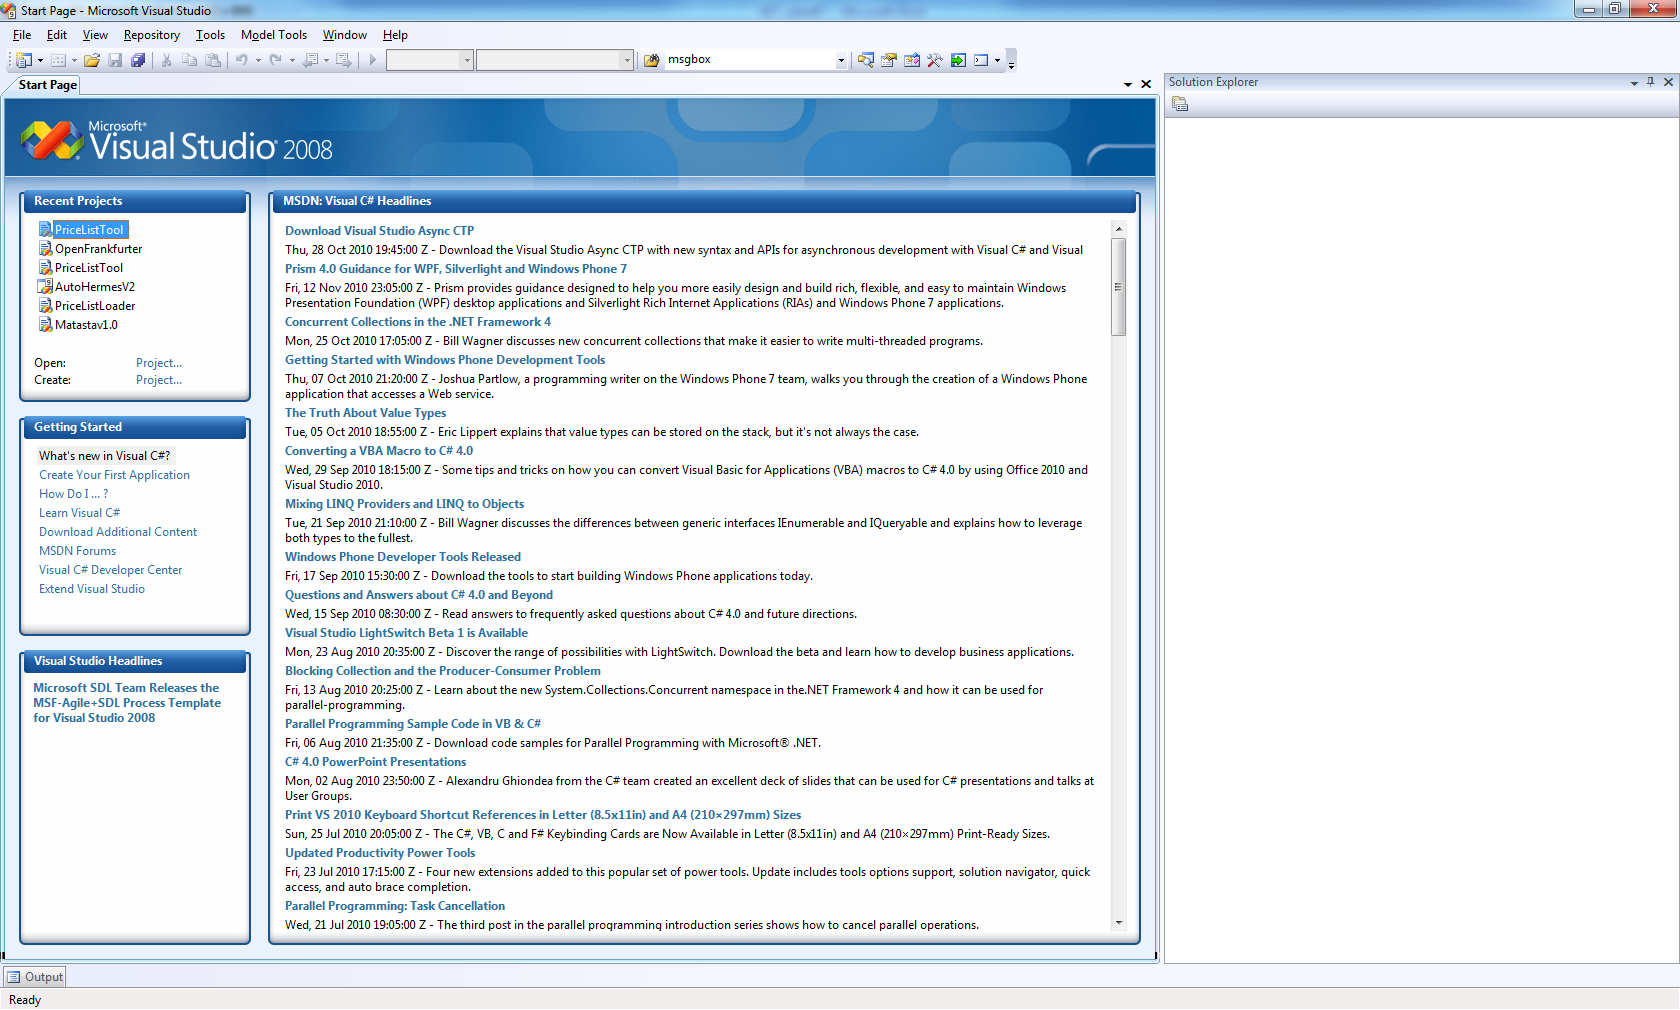The image size is (1680, 1010).
Task: Open the Microsoft SDL Team Releases headline
Action: click(127, 703)
